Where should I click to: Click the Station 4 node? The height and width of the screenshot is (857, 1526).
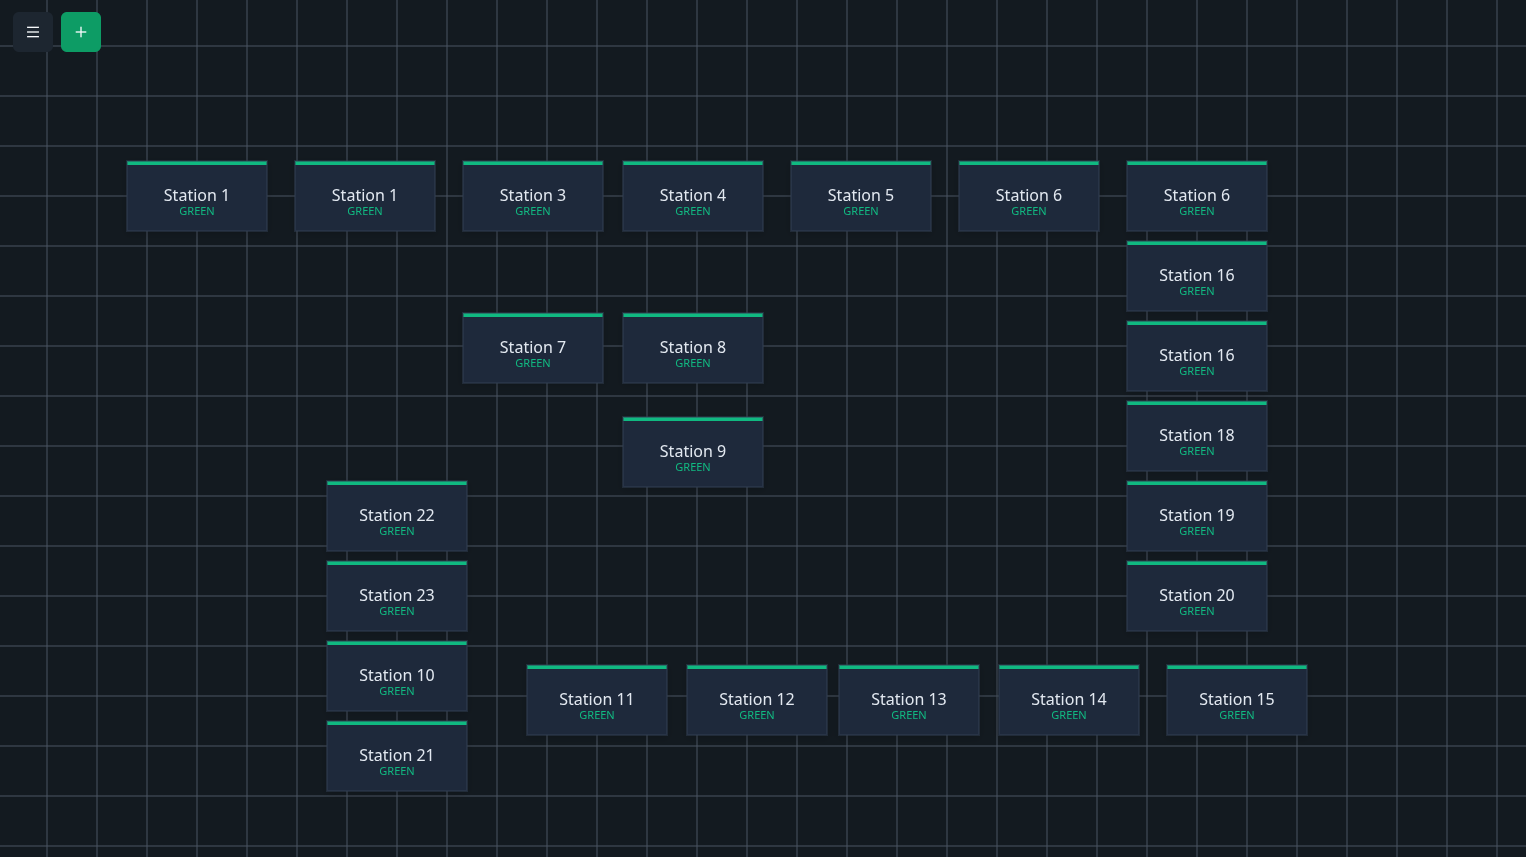point(692,196)
